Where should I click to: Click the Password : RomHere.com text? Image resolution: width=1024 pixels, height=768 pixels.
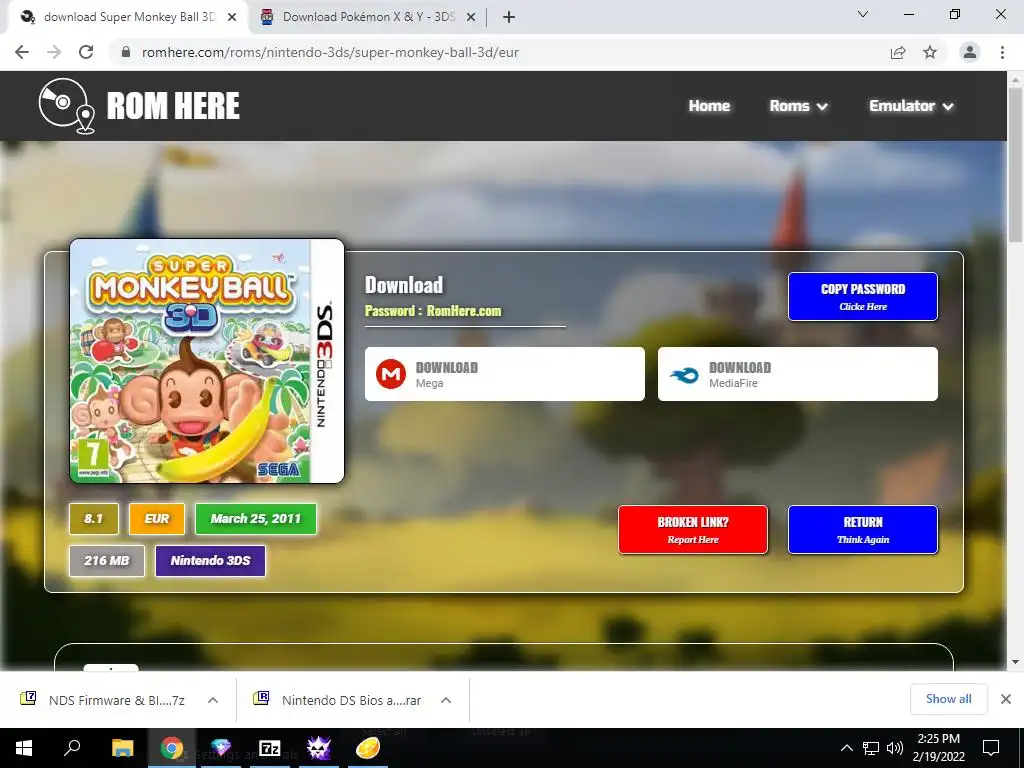click(x=433, y=311)
